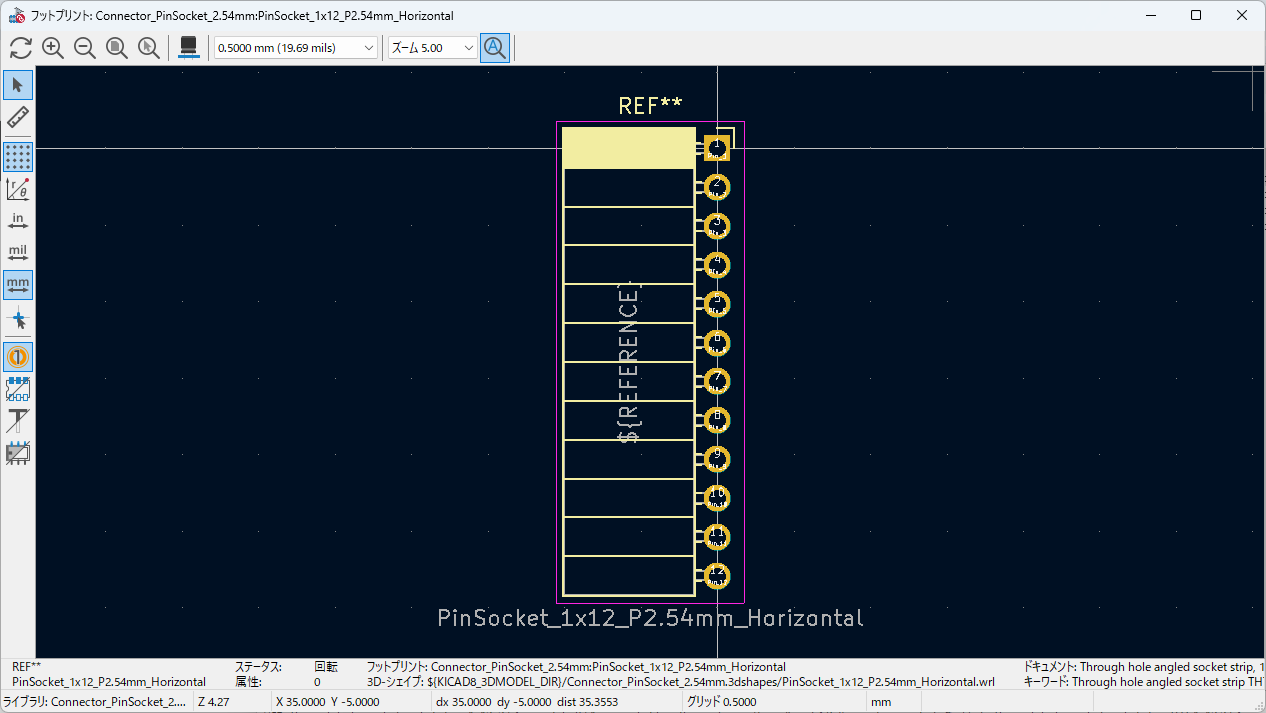Open the zoom 5.00 level dropdown

[x=432, y=48]
